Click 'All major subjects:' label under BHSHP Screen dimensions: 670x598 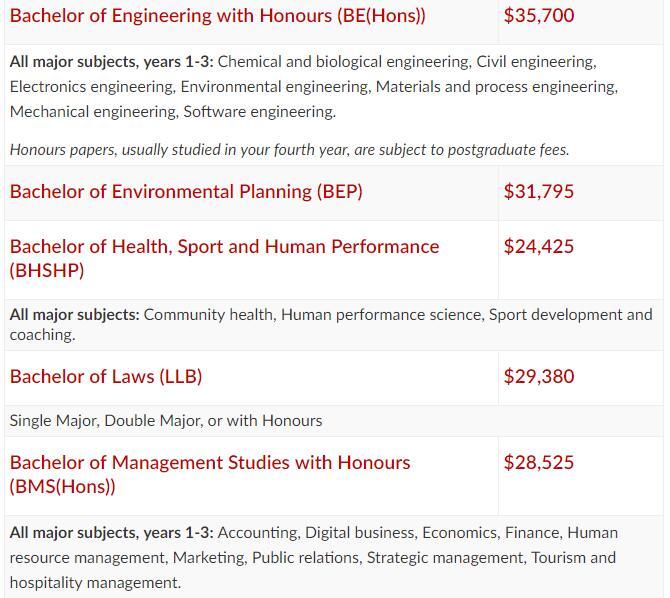(x=75, y=315)
